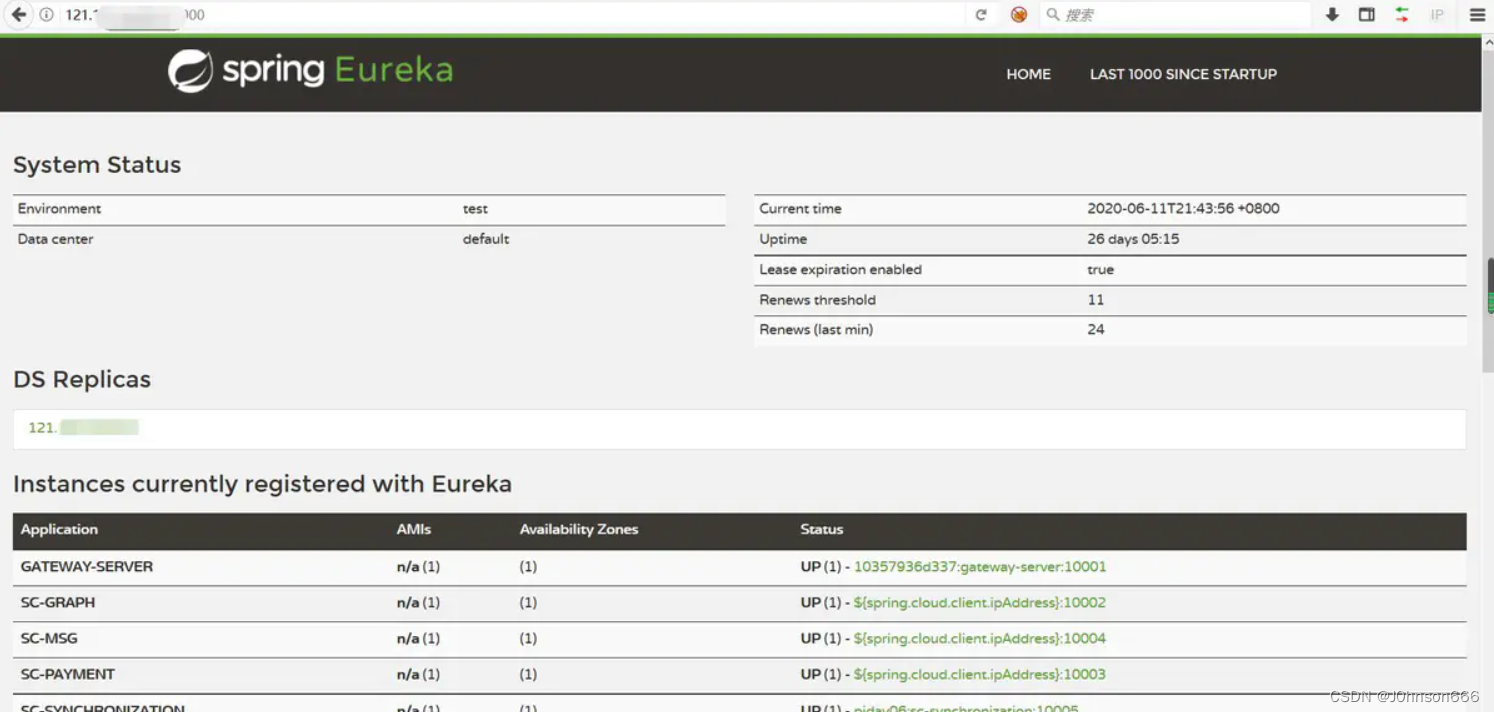
Task: Open the gateway-server:10001 instance link
Action: tap(980, 566)
